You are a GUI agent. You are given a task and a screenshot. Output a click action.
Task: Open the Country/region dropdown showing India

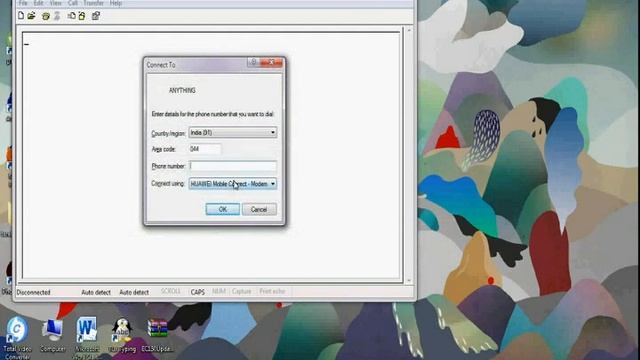click(x=233, y=133)
